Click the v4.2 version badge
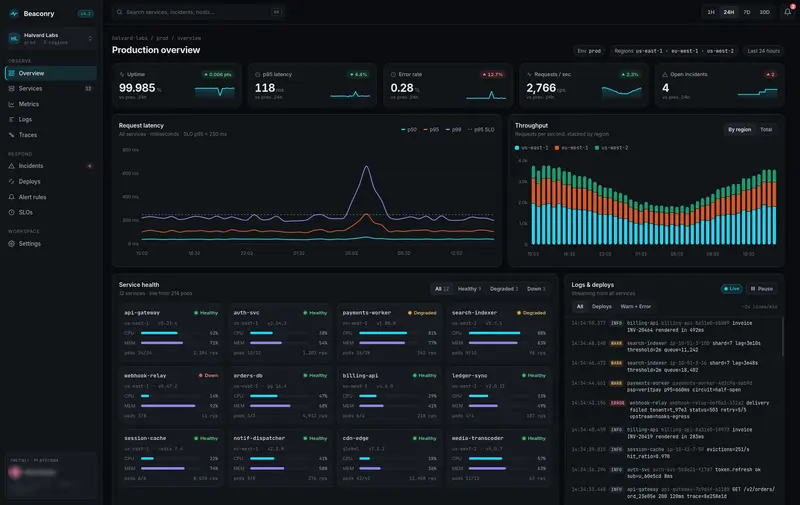This screenshot has width=800, height=505. coord(85,14)
